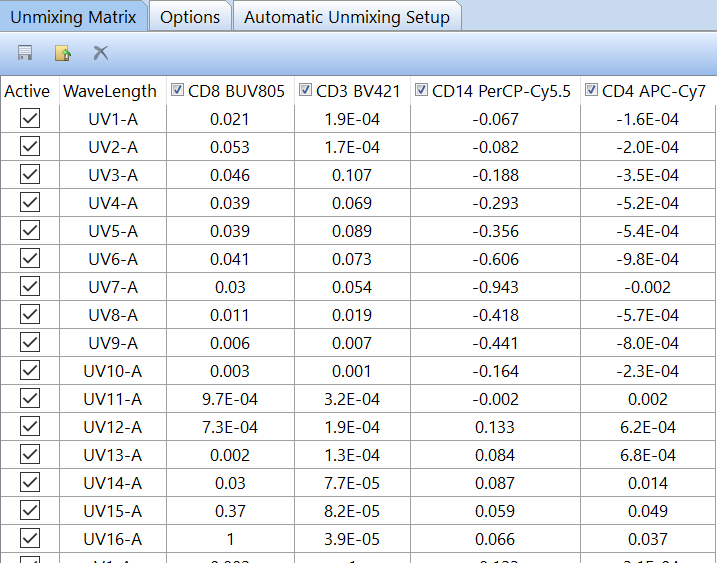Select CD8 BUV805 value 0.053

tap(230, 147)
